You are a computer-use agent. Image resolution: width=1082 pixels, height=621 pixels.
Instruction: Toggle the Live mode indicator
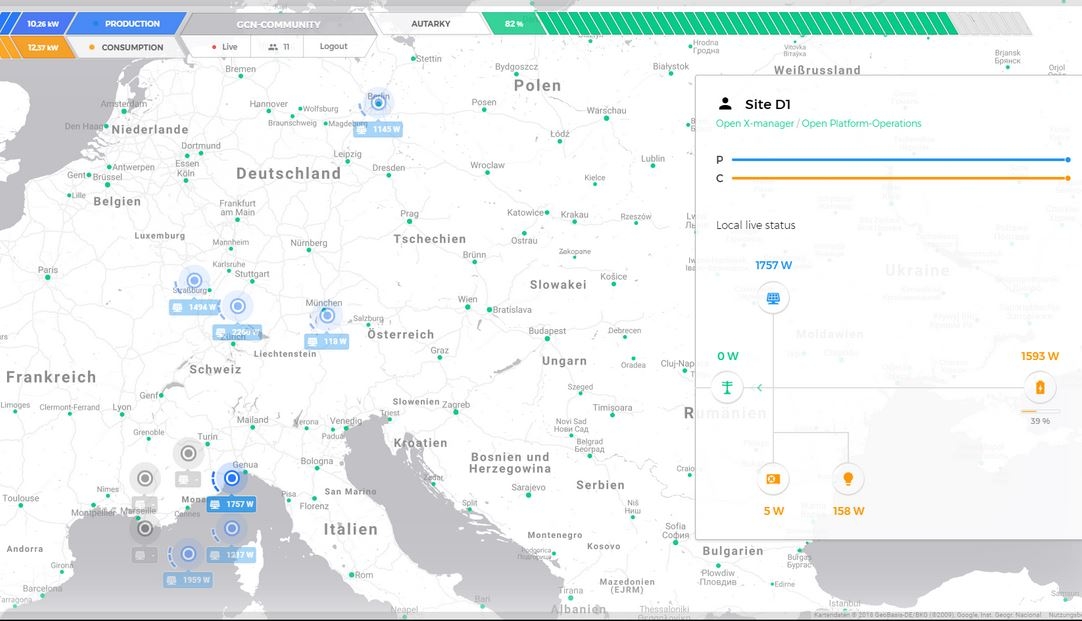pos(225,47)
